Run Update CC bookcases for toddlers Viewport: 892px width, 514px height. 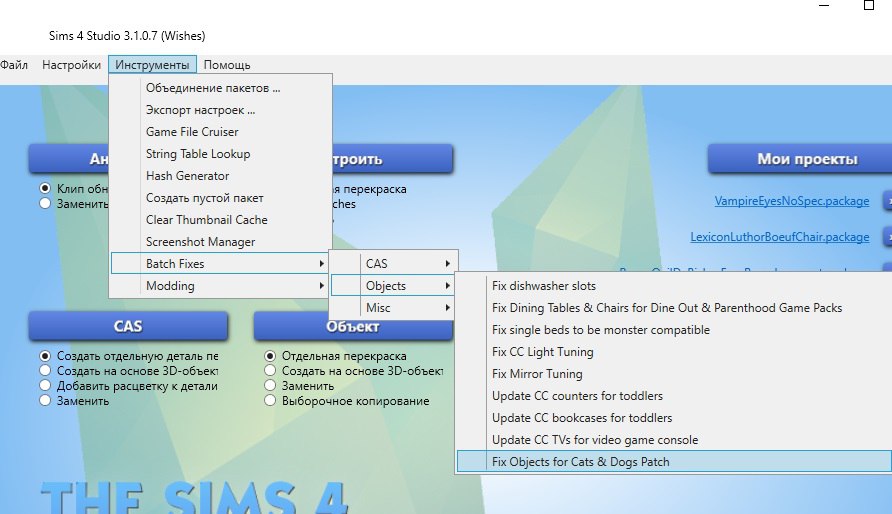click(x=674, y=418)
